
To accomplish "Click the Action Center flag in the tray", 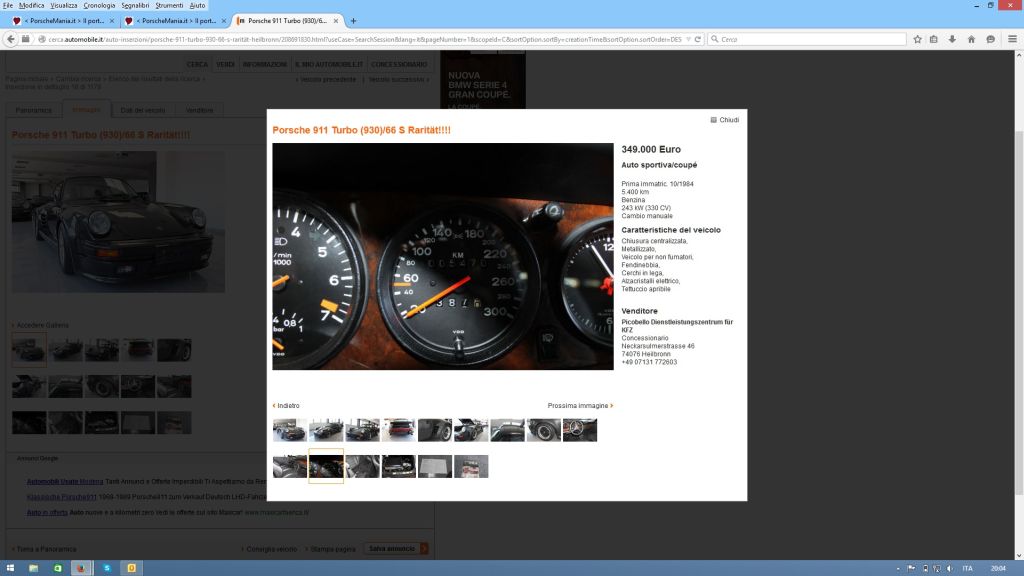I will tap(911, 568).
